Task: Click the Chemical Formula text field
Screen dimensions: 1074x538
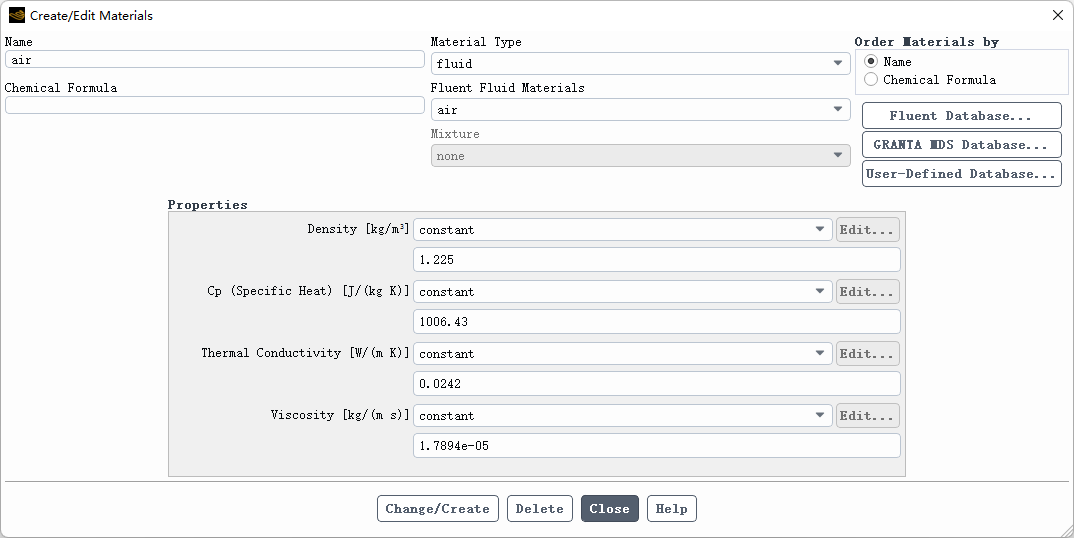Action: pyautogui.click(x=215, y=106)
